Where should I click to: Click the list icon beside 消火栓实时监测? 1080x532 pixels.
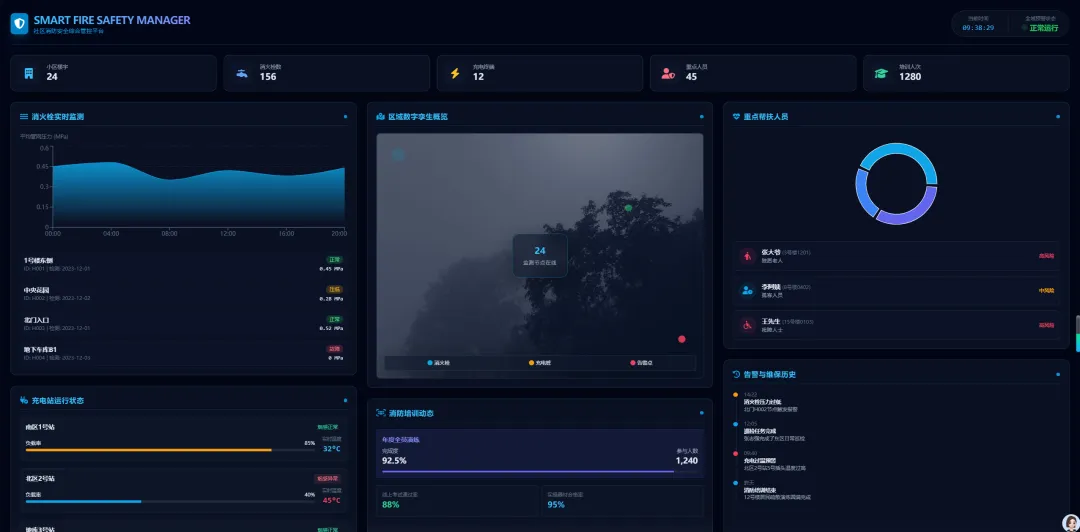point(24,116)
